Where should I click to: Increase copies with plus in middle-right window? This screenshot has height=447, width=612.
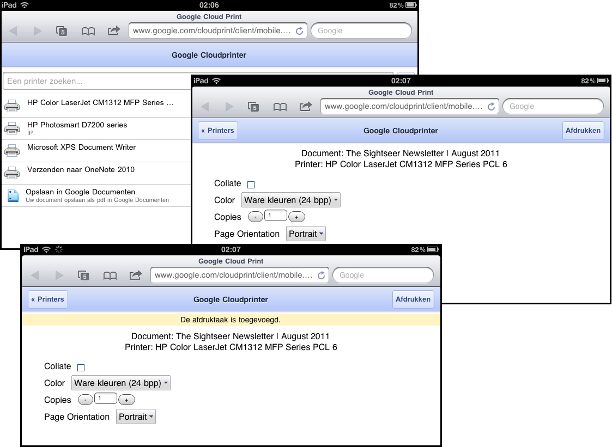tap(297, 217)
